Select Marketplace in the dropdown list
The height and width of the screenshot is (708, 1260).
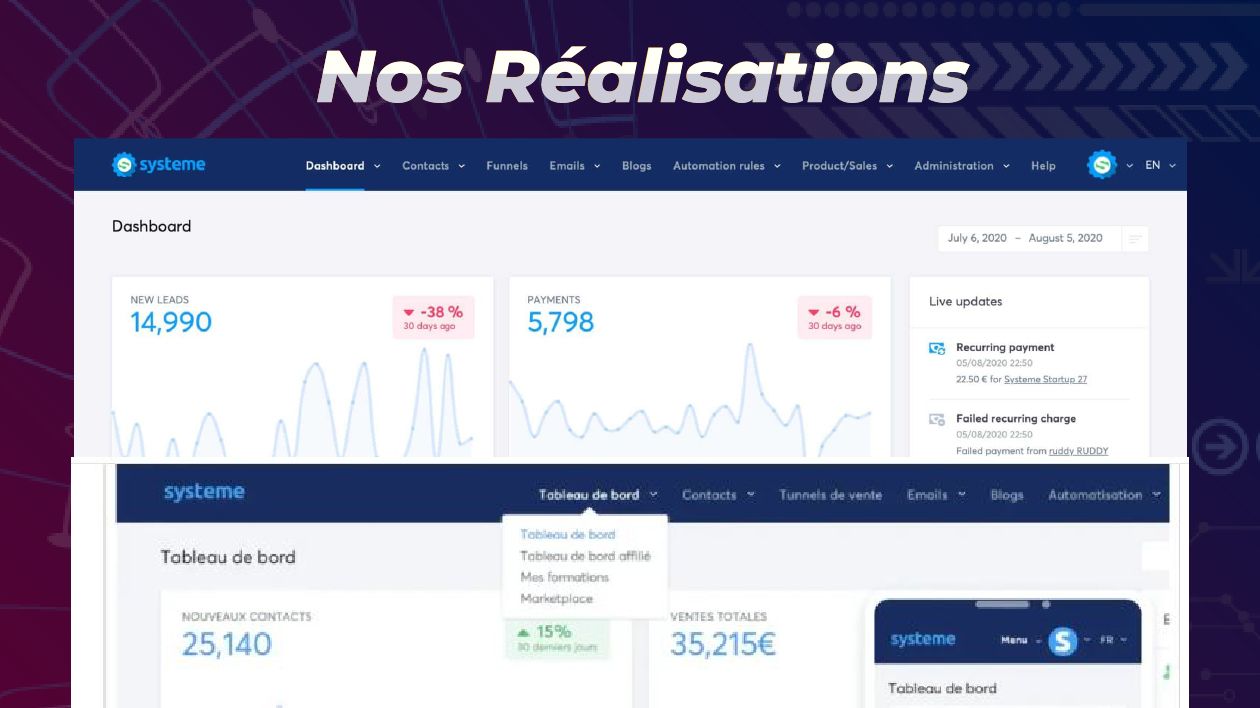[x=556, y=599]
